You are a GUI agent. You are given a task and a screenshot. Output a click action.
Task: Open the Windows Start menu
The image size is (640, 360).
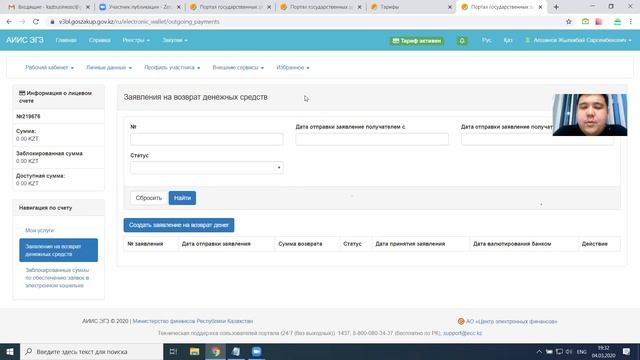pos(10,351)
